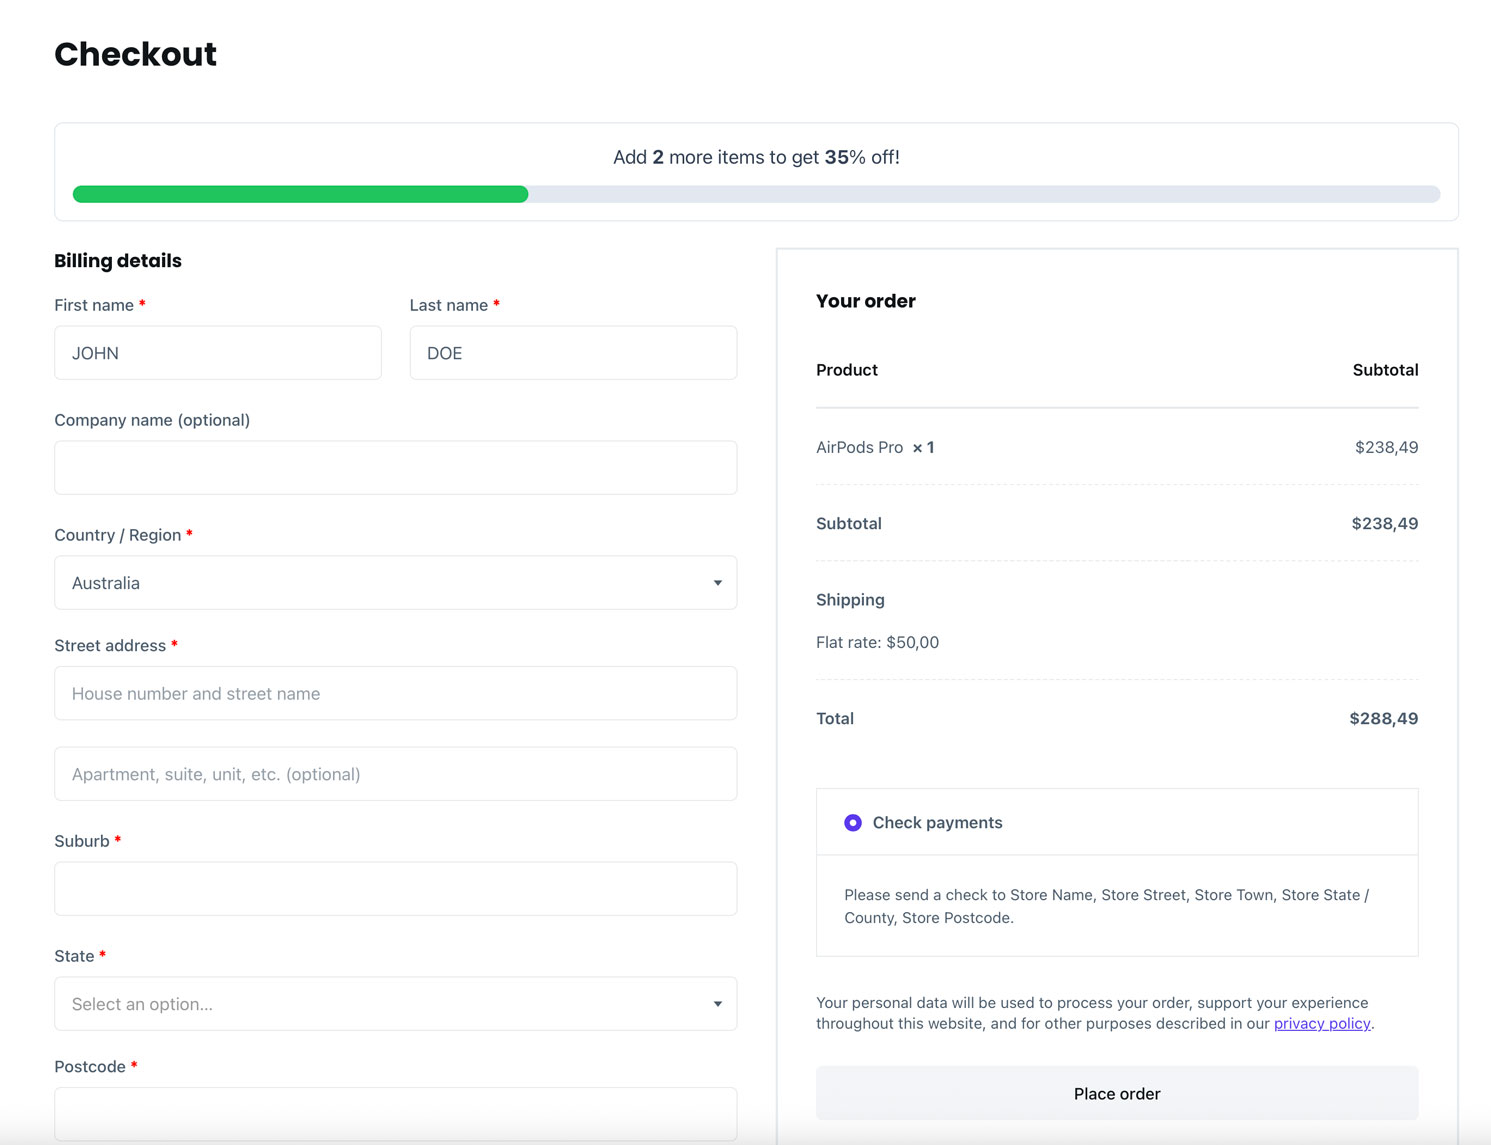Click the caret arrow in Country dropdown
1491x1145 pixels.
pyautogui.click(x=717, y=583)
